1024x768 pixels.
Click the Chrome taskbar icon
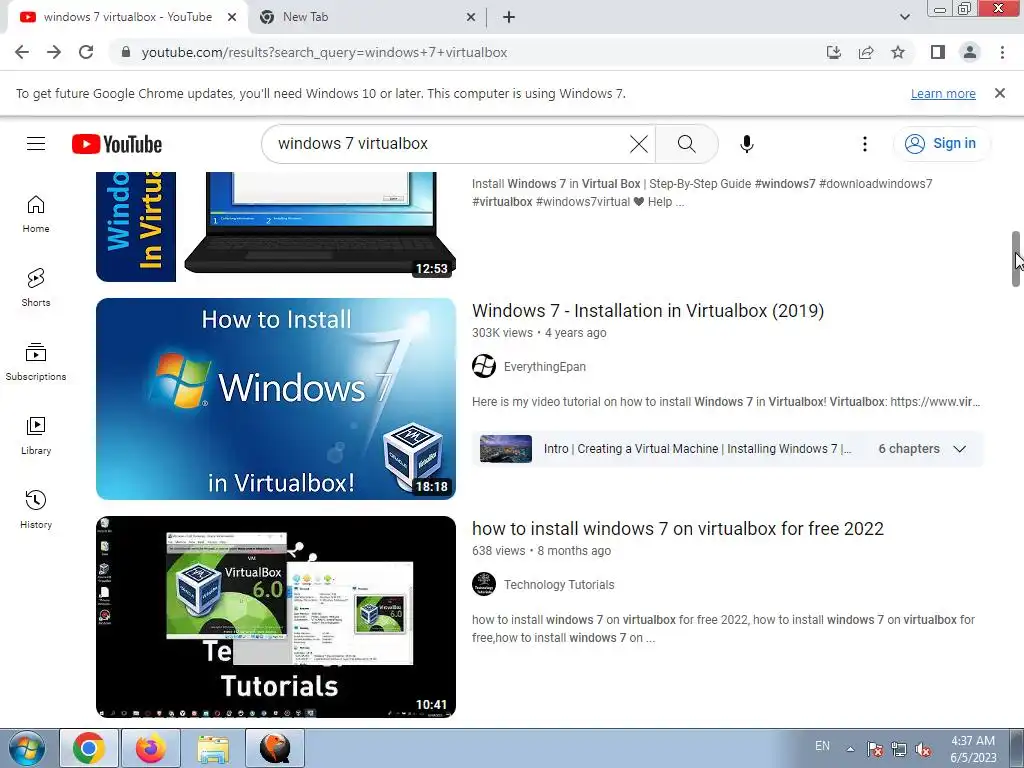[89, 748]
